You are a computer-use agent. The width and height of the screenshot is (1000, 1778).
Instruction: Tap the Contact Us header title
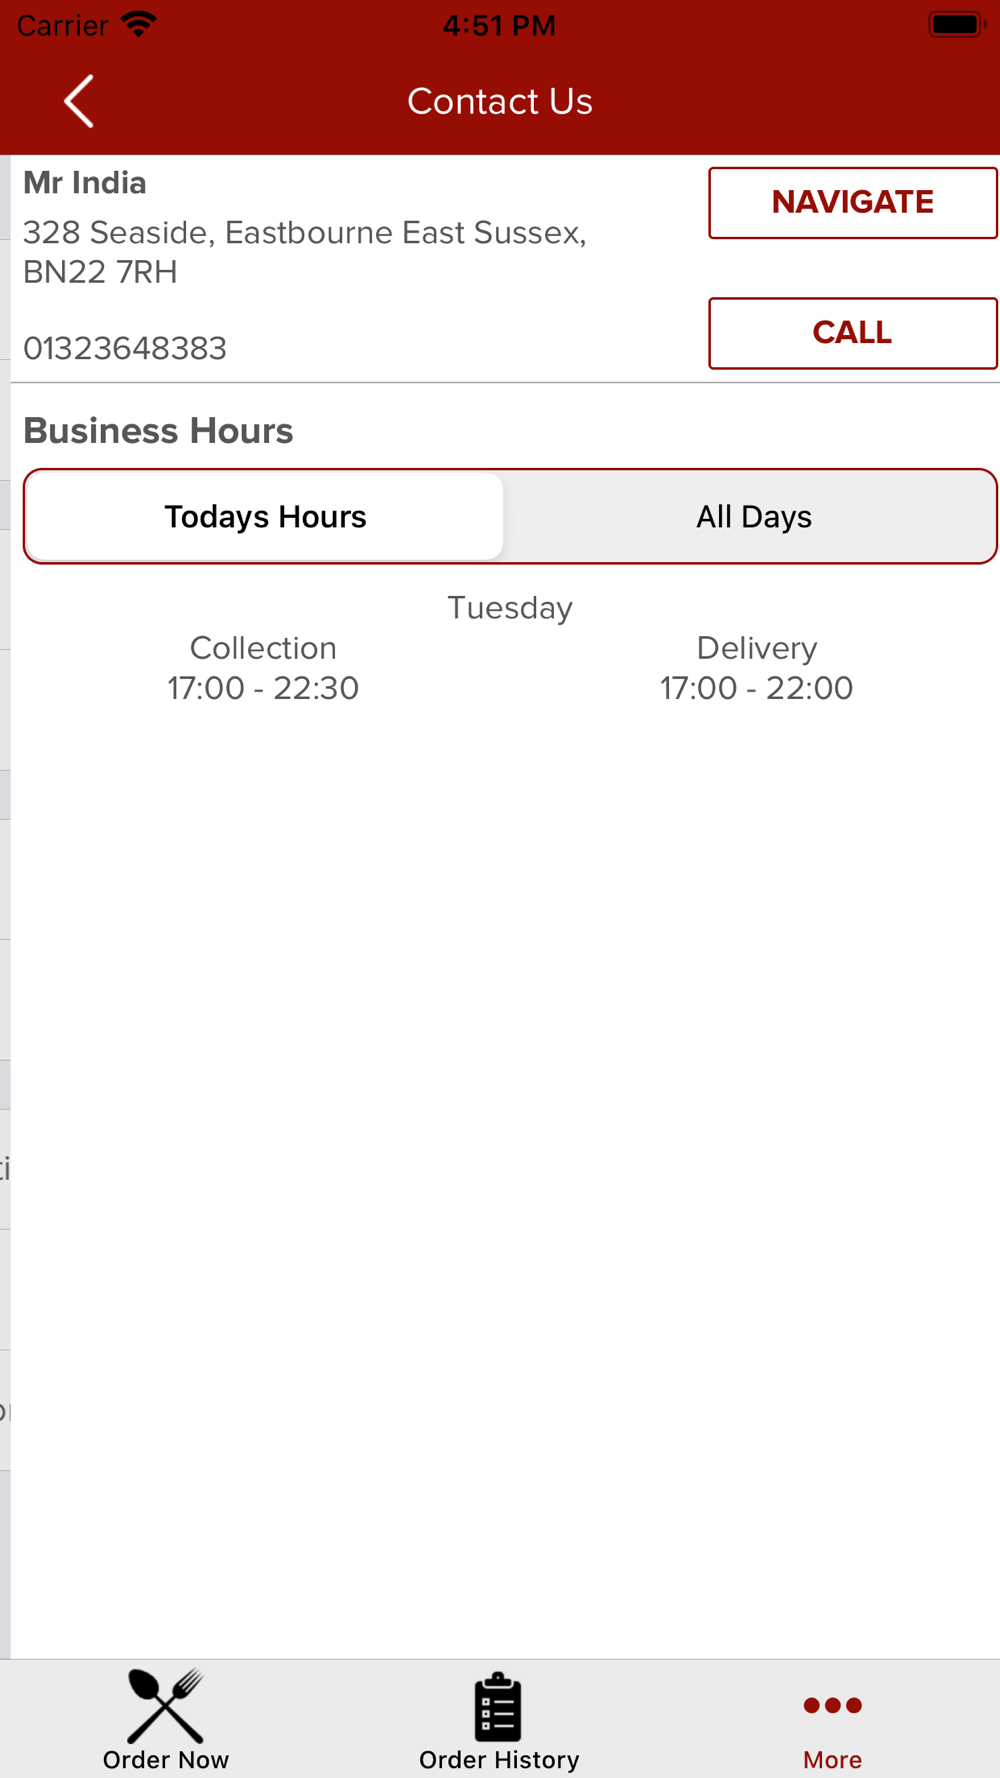[x=500, y=101]
